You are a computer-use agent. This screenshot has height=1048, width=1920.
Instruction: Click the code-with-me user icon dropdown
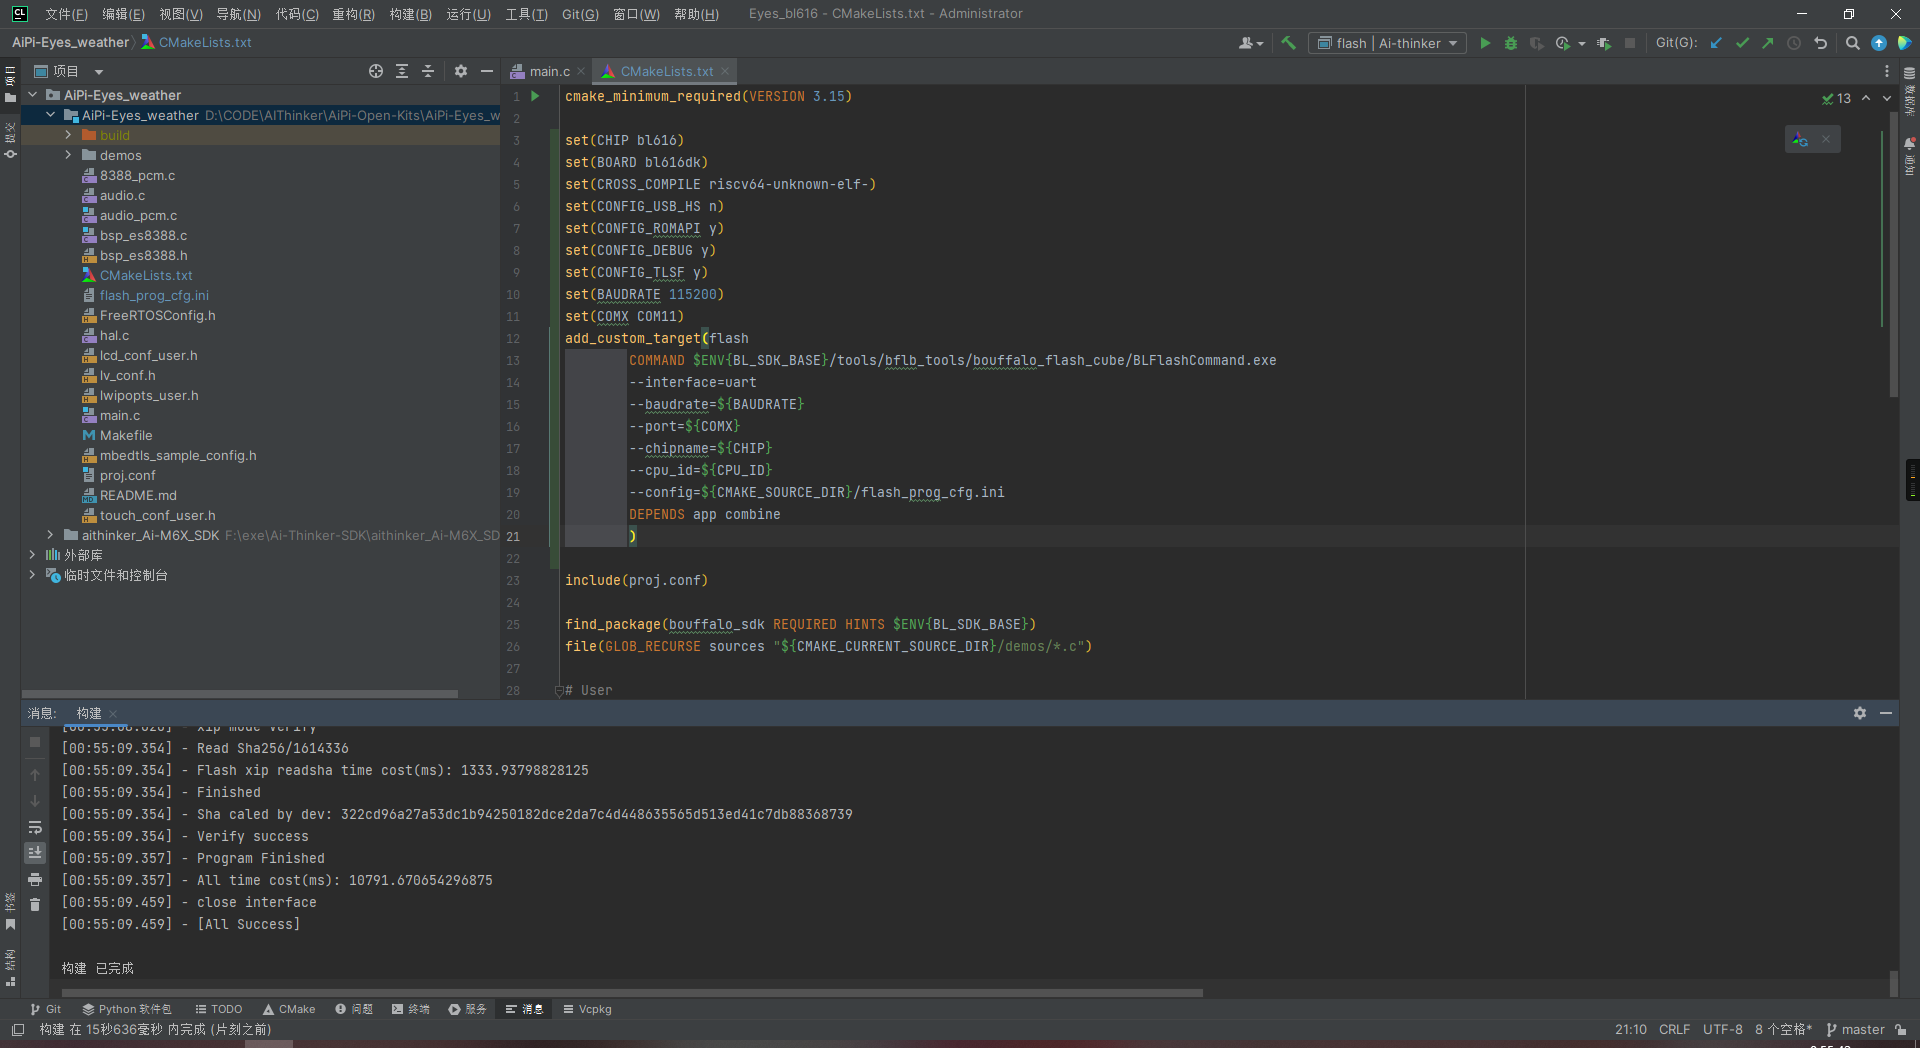click(1251, 43)
